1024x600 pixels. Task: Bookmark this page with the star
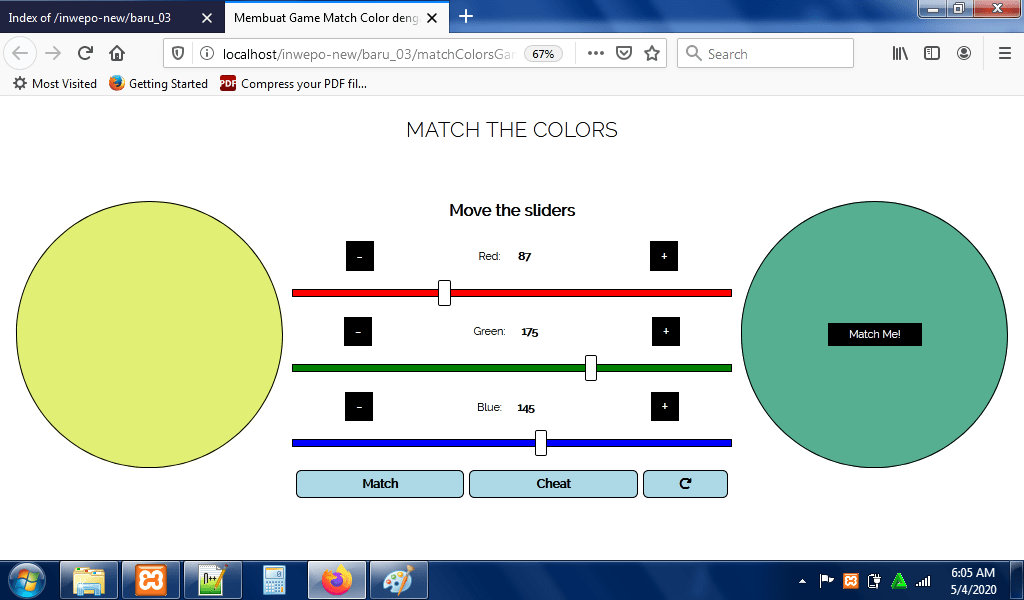652,54
